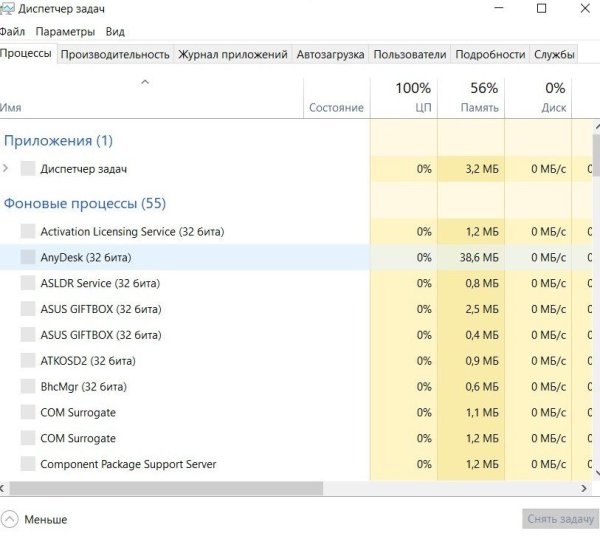Click the Component Package Support Server icon
Screen dimensions: 600x536
coord(27,464)
